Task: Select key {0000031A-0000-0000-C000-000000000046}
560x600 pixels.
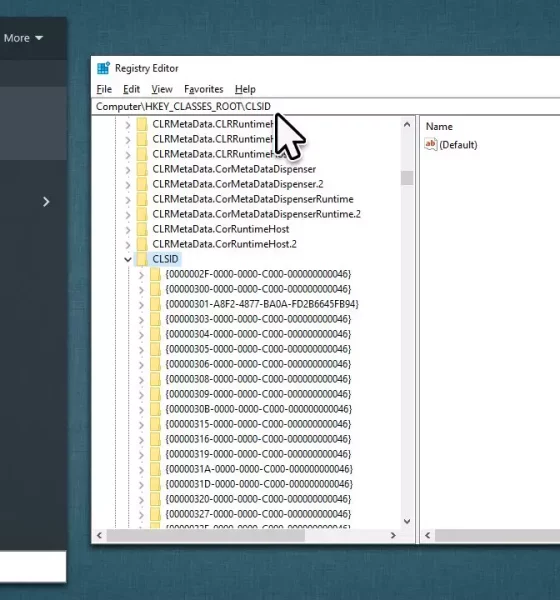Action: [x=259, y=469]
